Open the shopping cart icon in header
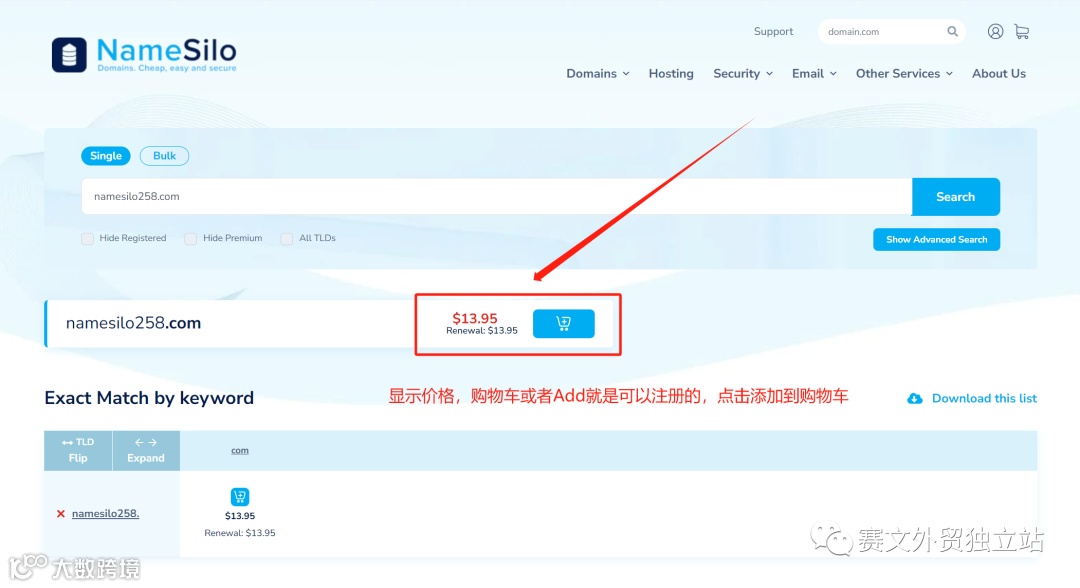This screenshot has height=588, width=1080. [1022, 32]
